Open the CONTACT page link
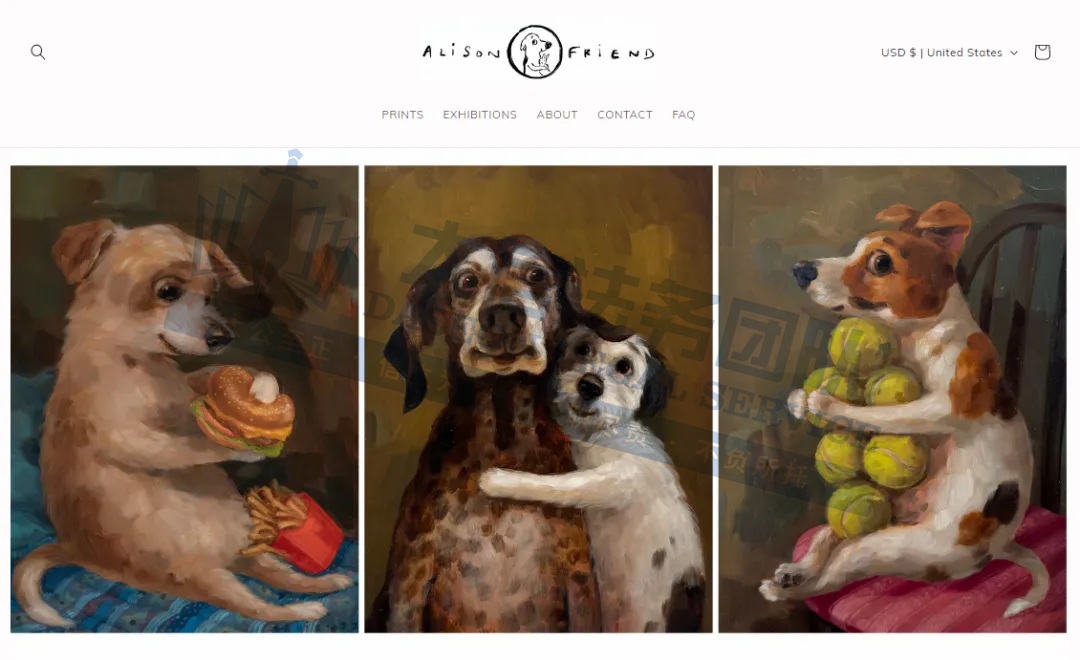The height and width of the screenshot is (660, 1080). pyautogui.click(x=624, y=115)
